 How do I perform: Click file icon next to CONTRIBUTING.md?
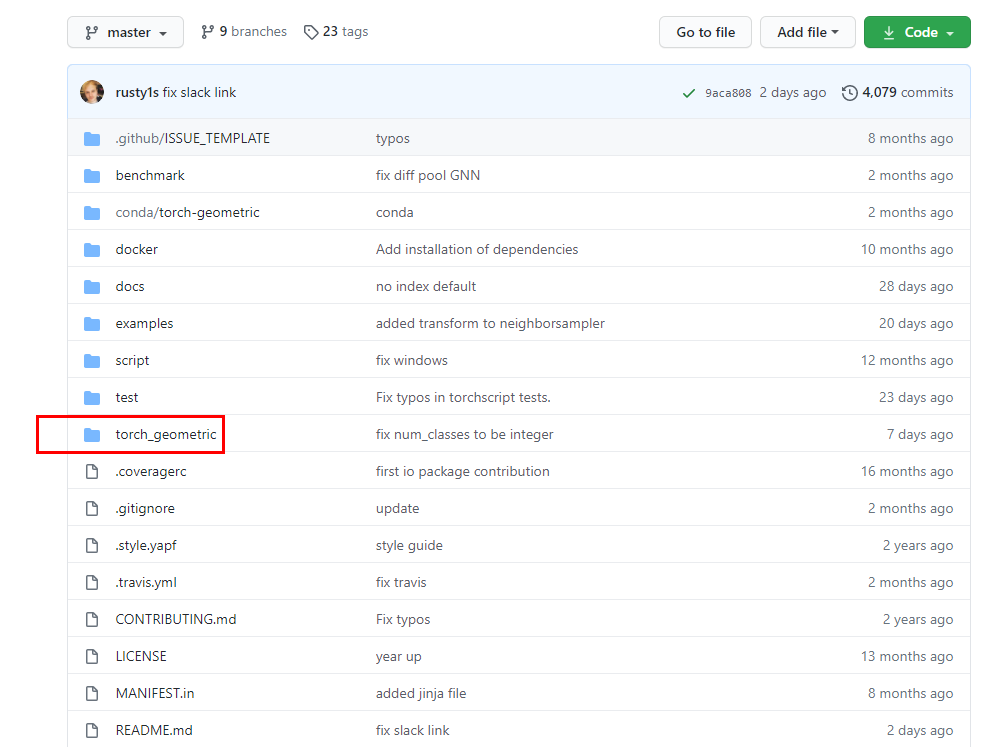coord(92,619)
